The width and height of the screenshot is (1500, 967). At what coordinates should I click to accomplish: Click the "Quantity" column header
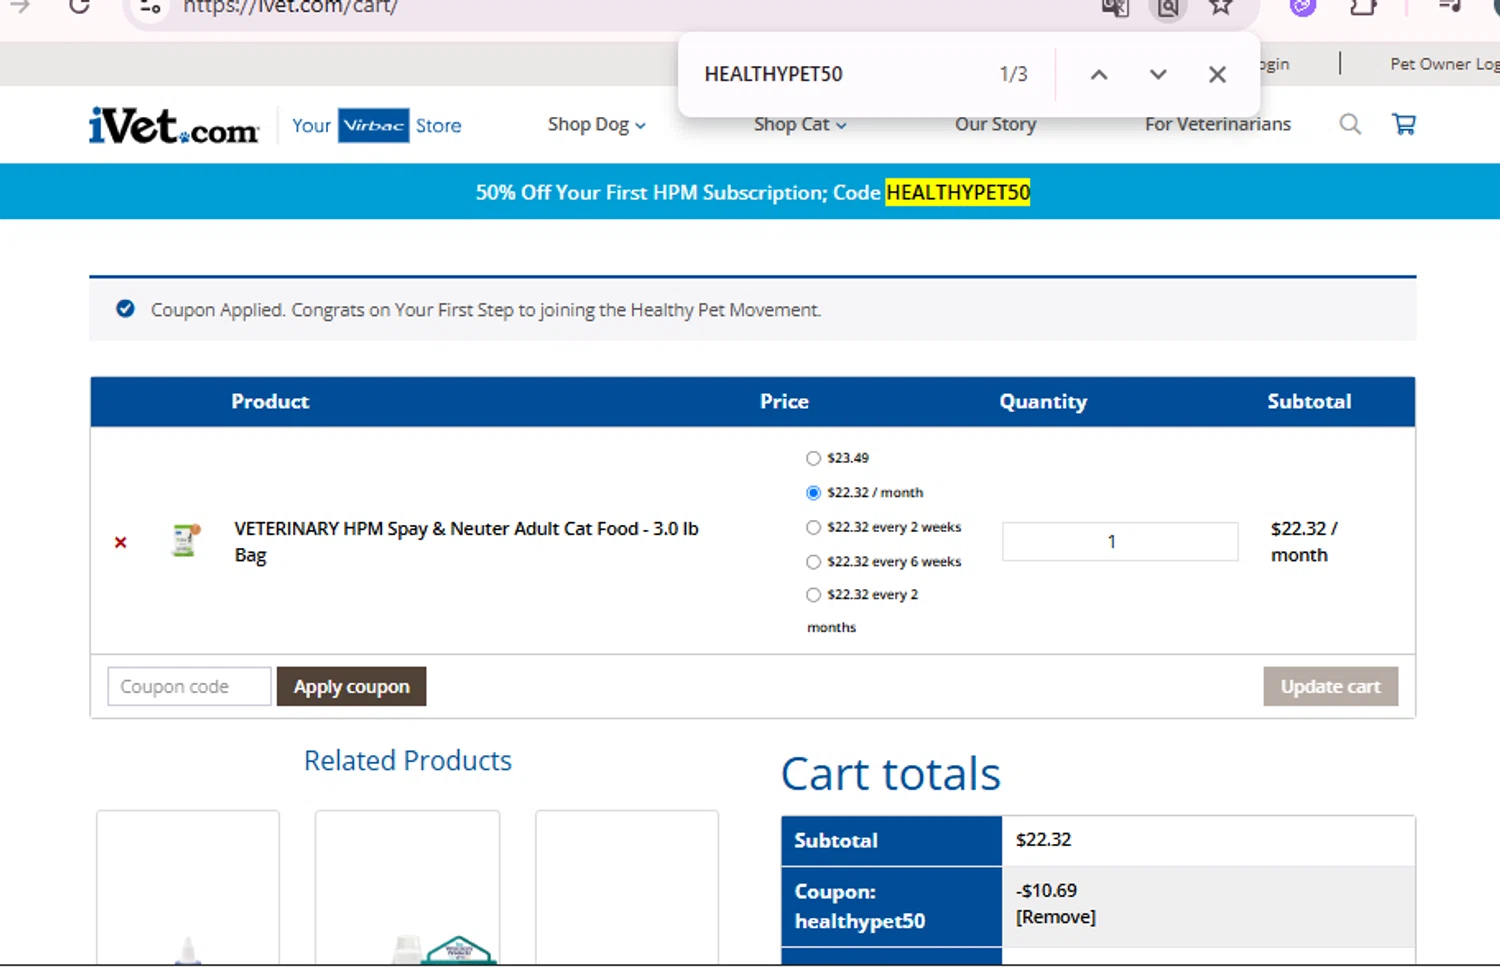tap(1043, 402)
